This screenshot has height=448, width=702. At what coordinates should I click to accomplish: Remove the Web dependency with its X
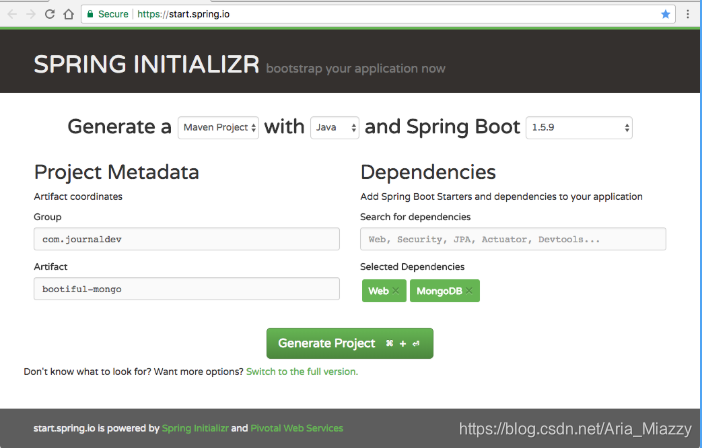396,291
